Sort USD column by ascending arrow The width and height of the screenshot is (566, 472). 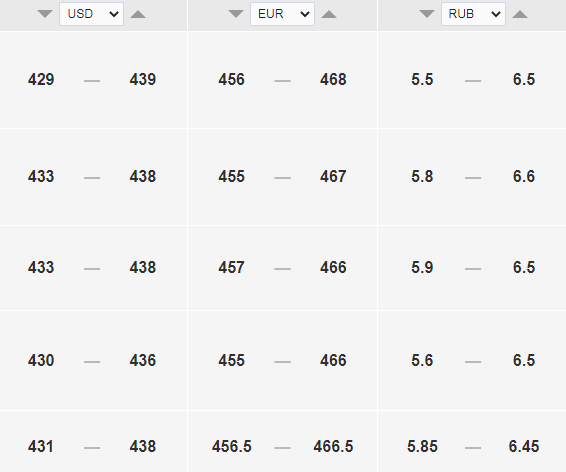138,14
